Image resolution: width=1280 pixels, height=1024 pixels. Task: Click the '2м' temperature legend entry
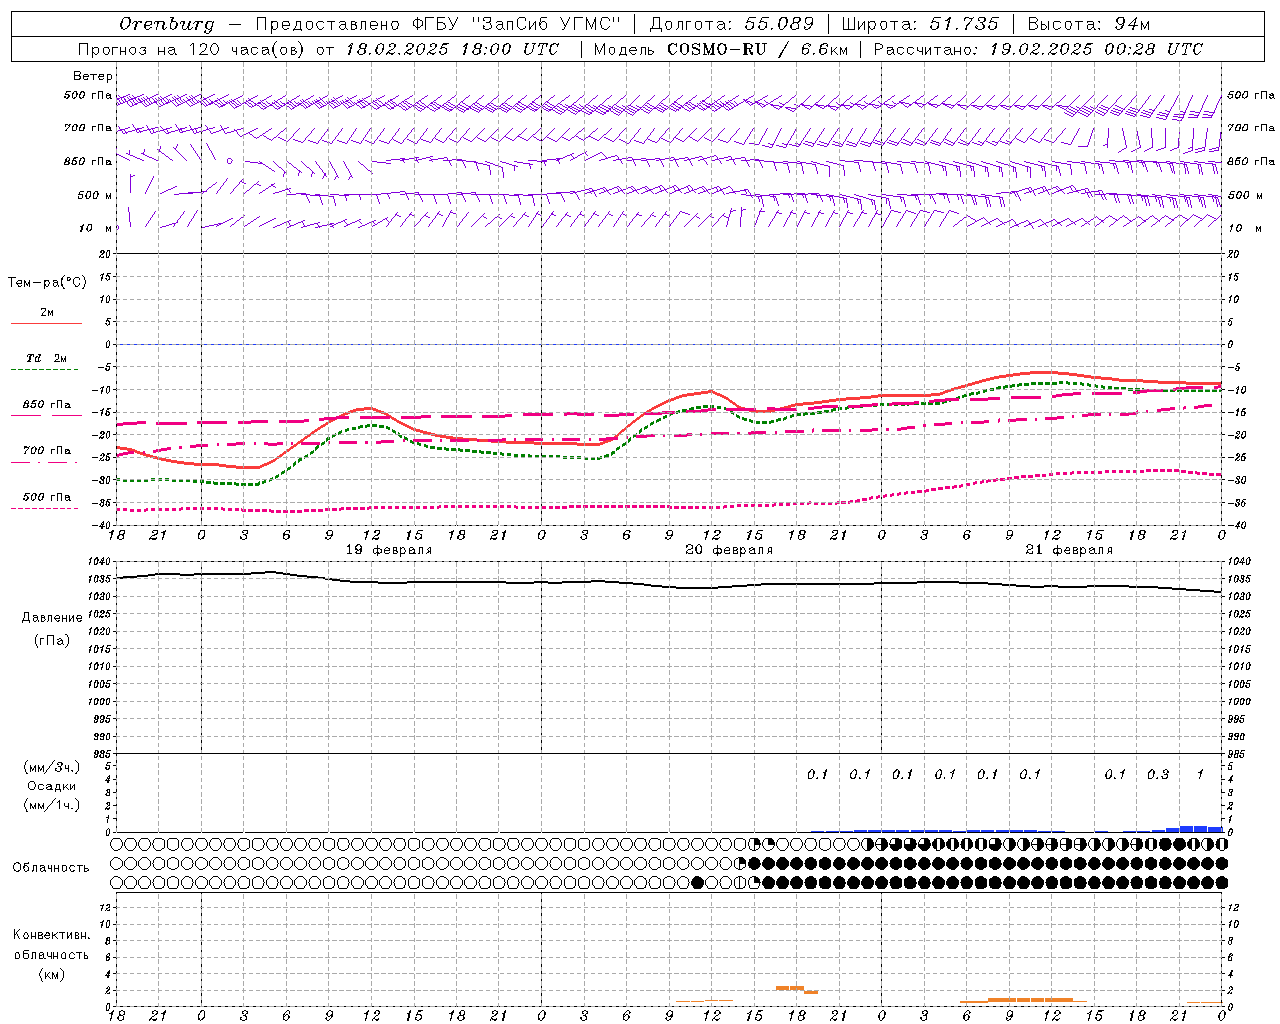[x=47, y=313]
